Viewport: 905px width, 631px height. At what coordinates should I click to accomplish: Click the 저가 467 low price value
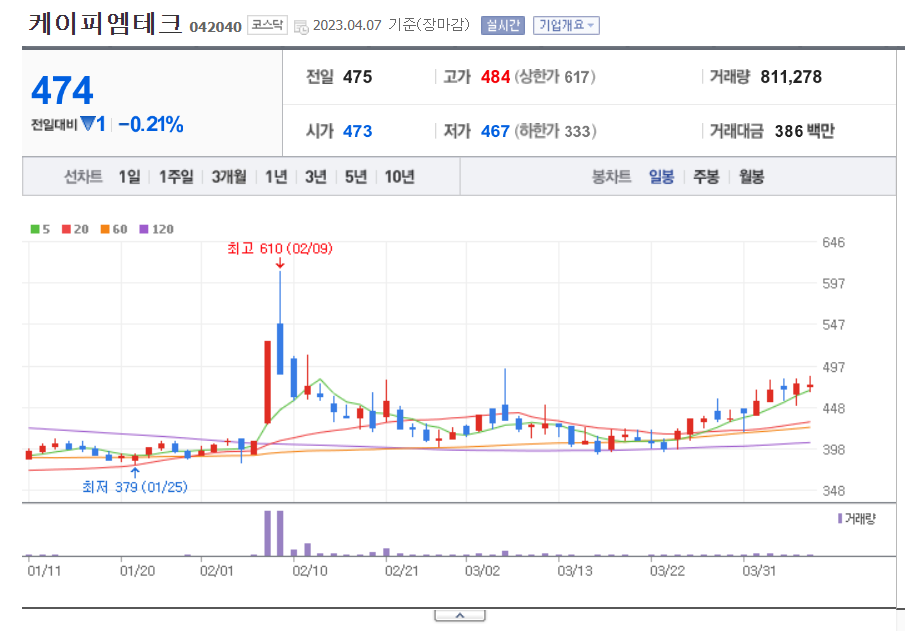click(495, 132)
